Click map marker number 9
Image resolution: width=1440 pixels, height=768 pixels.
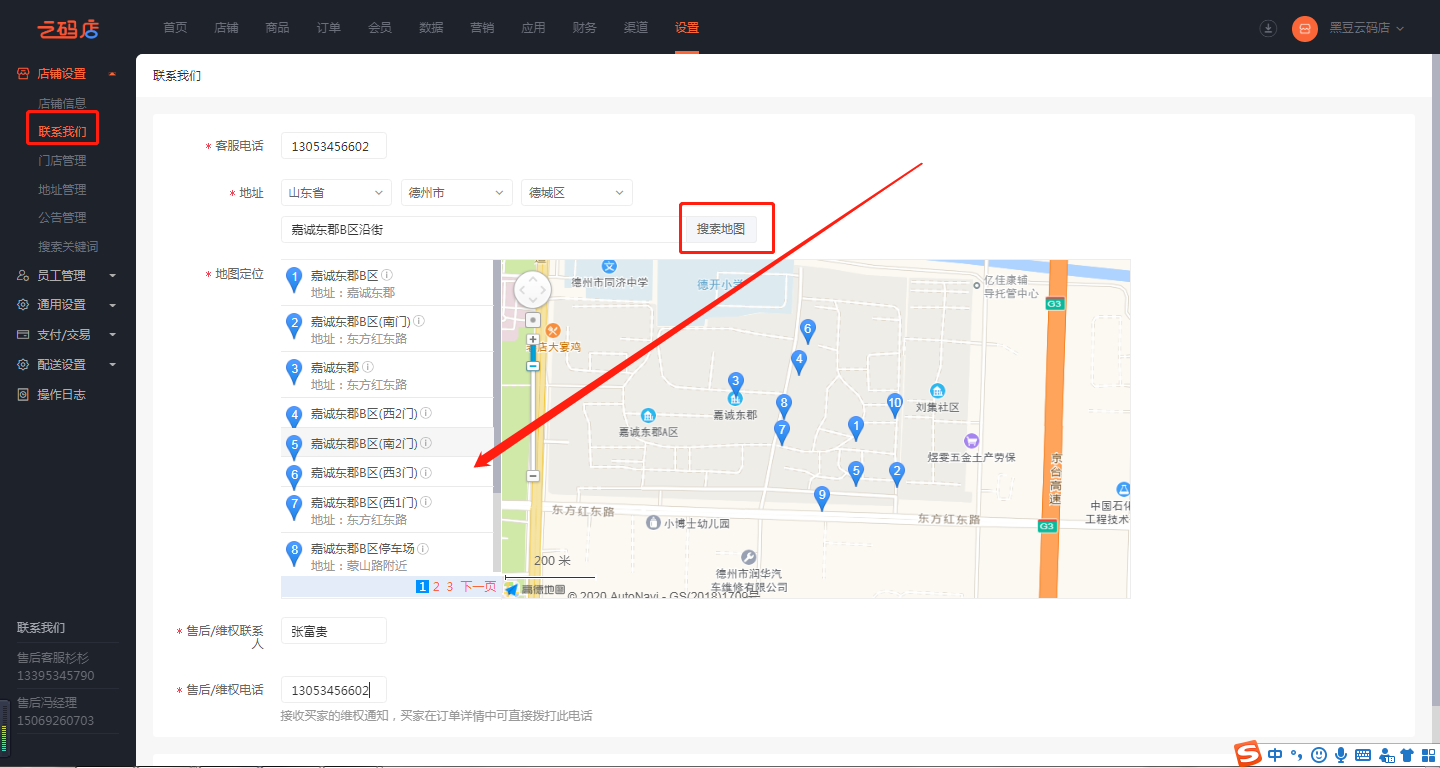tap(822, 497)
